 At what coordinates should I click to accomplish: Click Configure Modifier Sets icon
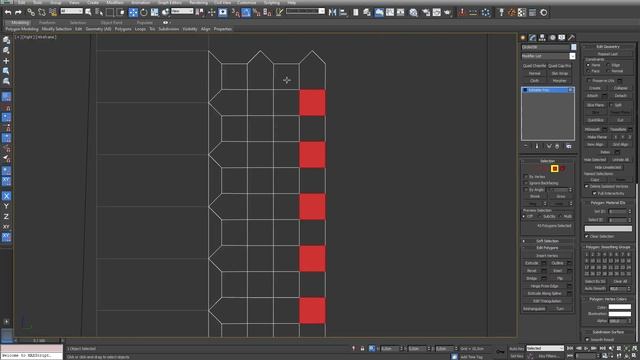click(x=569, y=146)
